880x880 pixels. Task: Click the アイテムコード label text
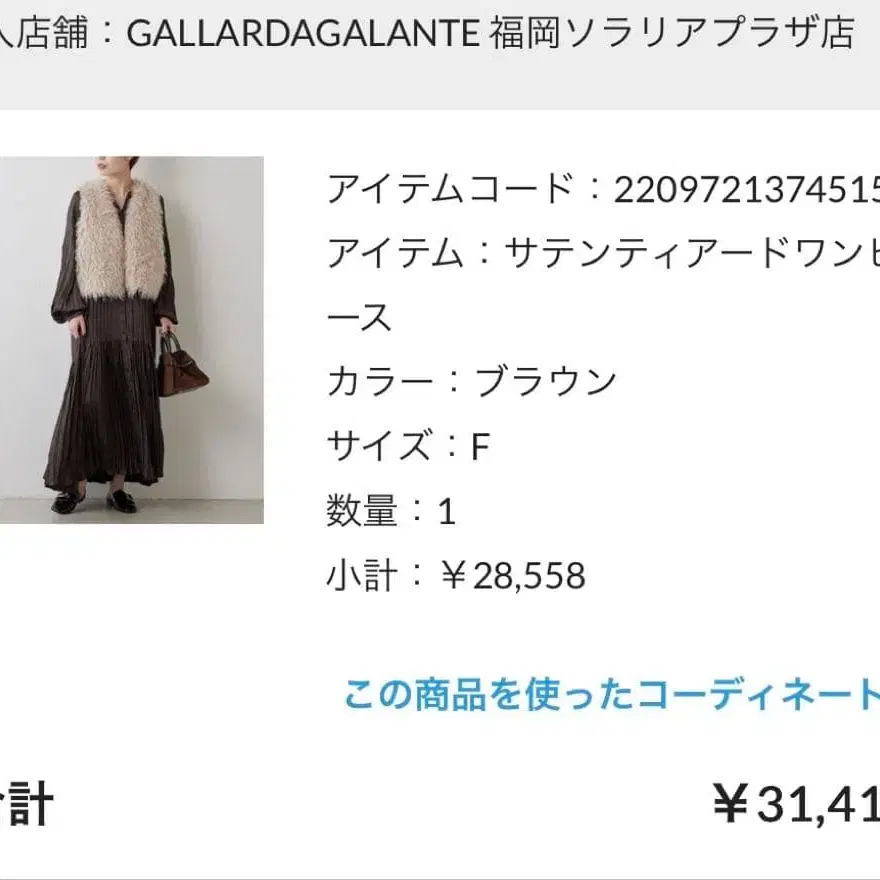pos(451,189)
